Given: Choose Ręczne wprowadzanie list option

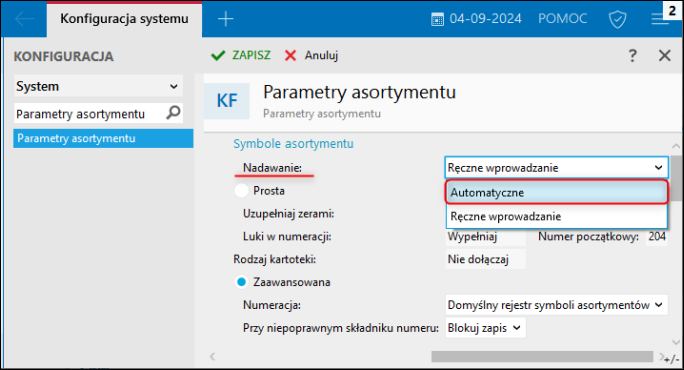Looking at the screenshot, I should pos(556,216).
